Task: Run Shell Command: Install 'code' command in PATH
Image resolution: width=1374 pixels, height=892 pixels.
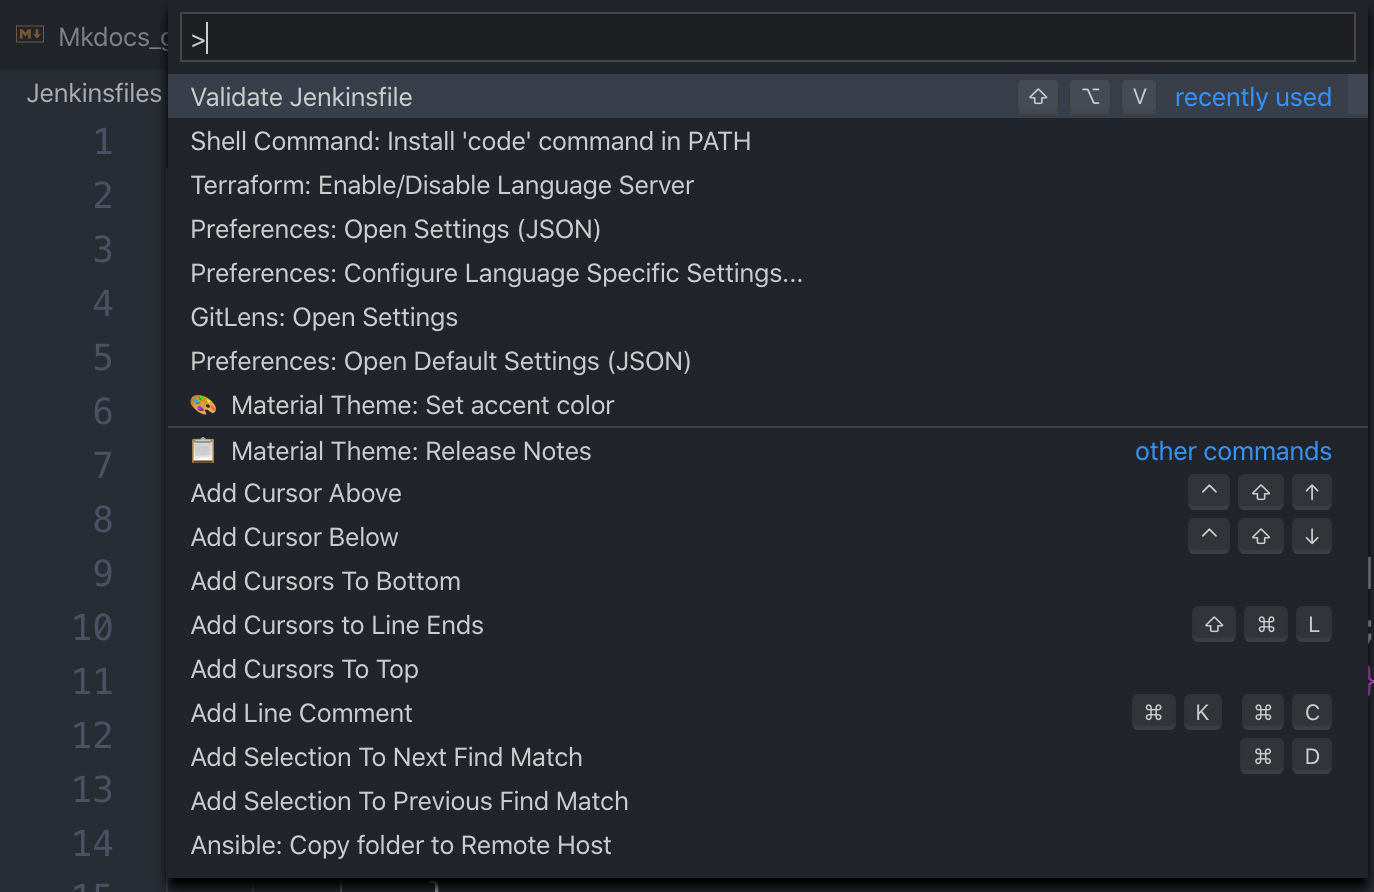Action: [x=470, y=141]
